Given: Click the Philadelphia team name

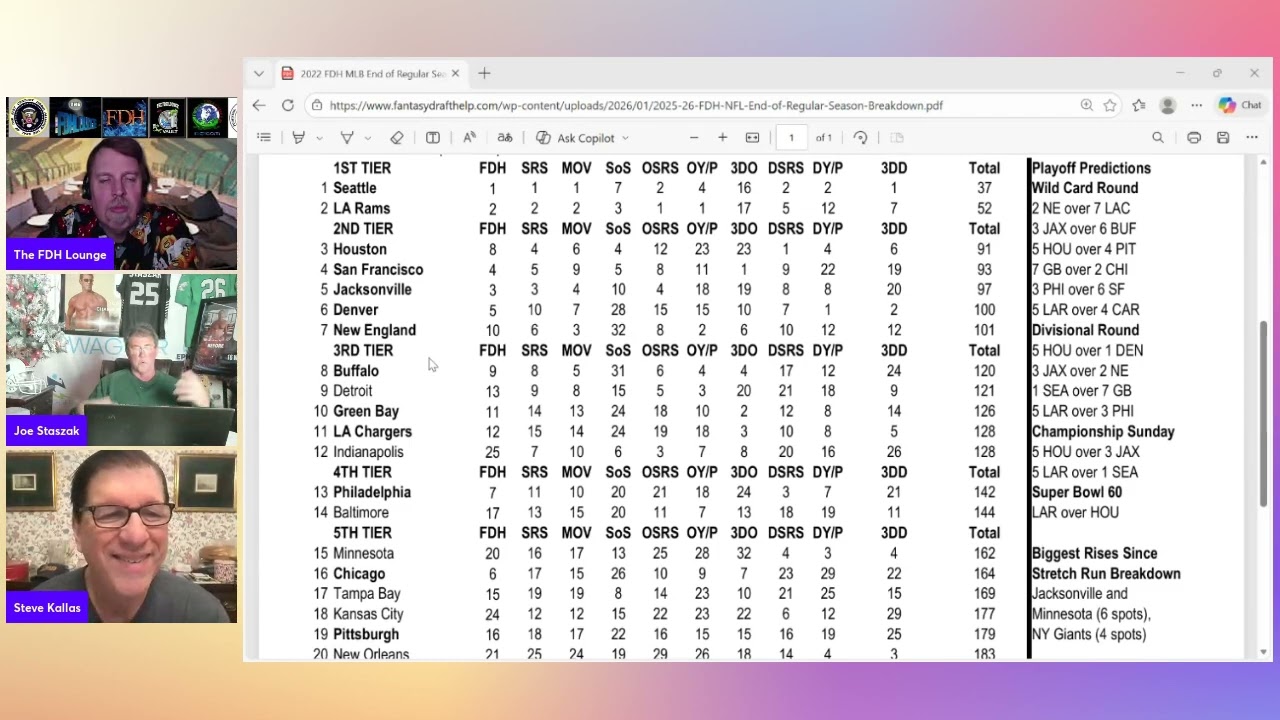Looking at the screenshot, I should (x=372, y=492).
